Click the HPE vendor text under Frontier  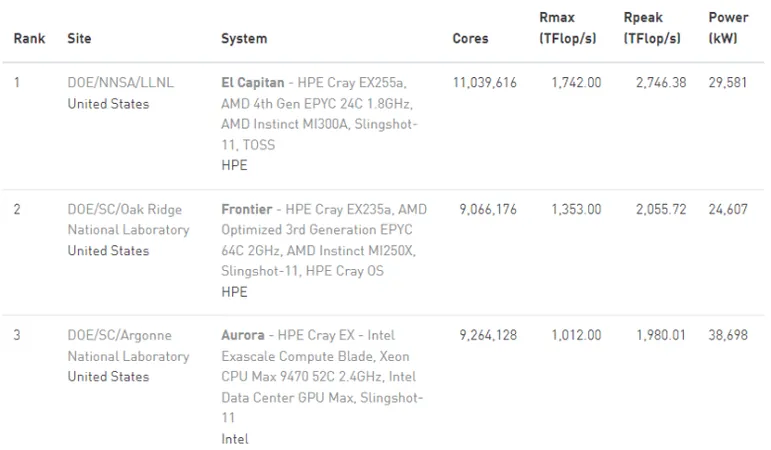pyautogui.click(x=234, y=292)
